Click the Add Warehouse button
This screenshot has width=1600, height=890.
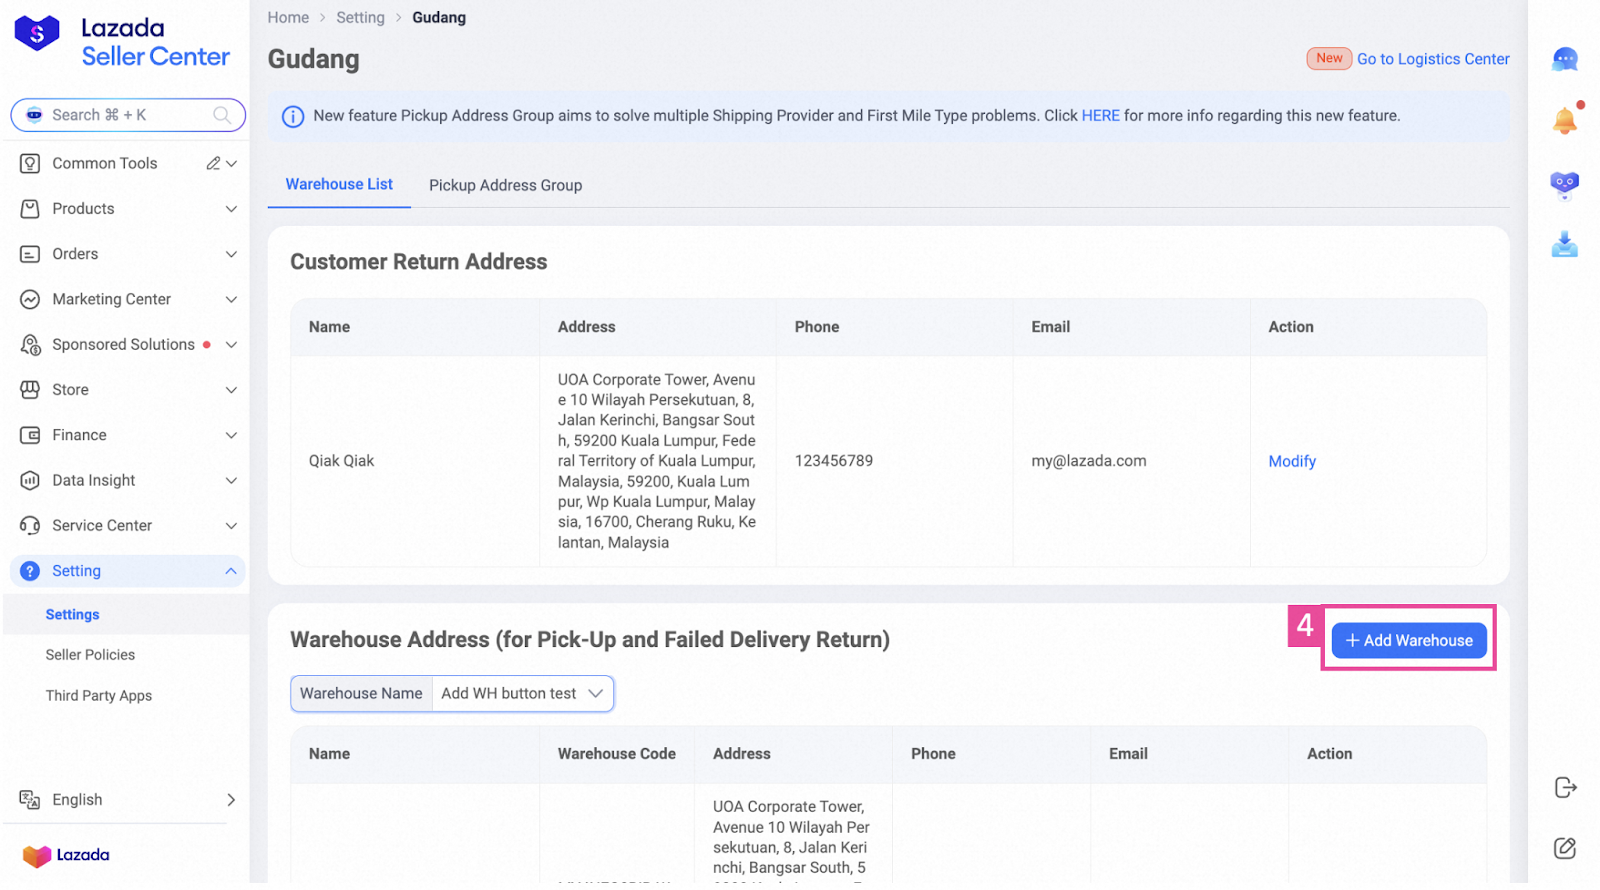pyautogui.click(x=1408, y=641)
